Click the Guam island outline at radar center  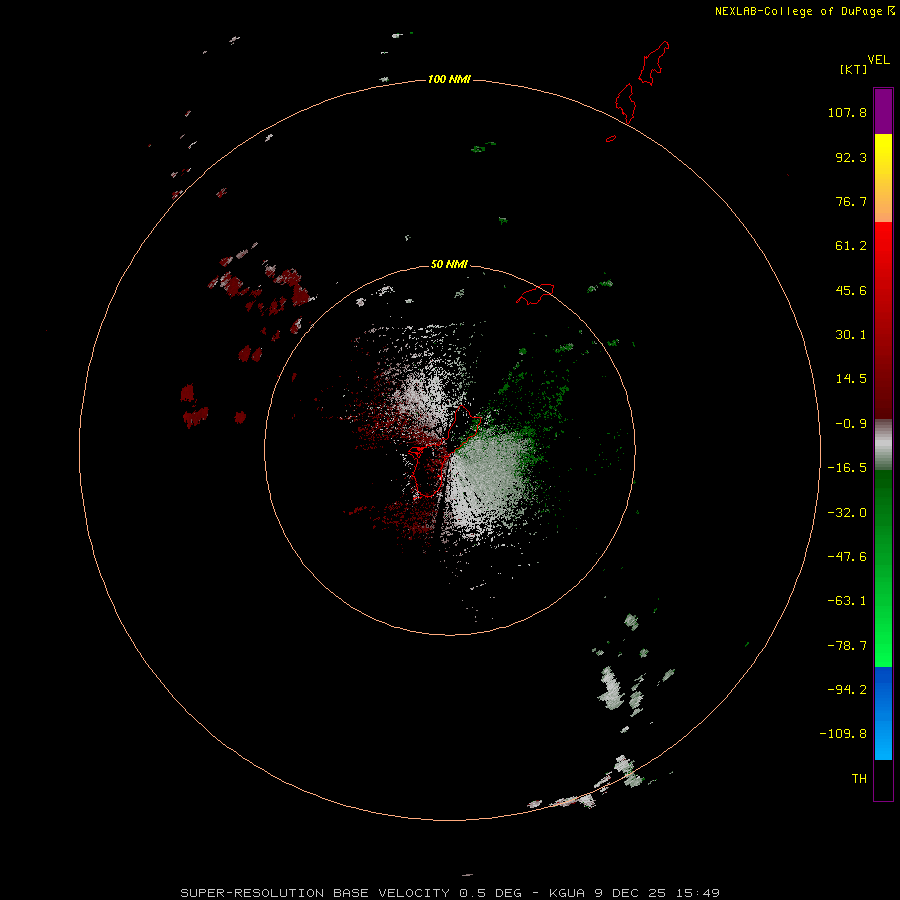click(x=443, y=452)
